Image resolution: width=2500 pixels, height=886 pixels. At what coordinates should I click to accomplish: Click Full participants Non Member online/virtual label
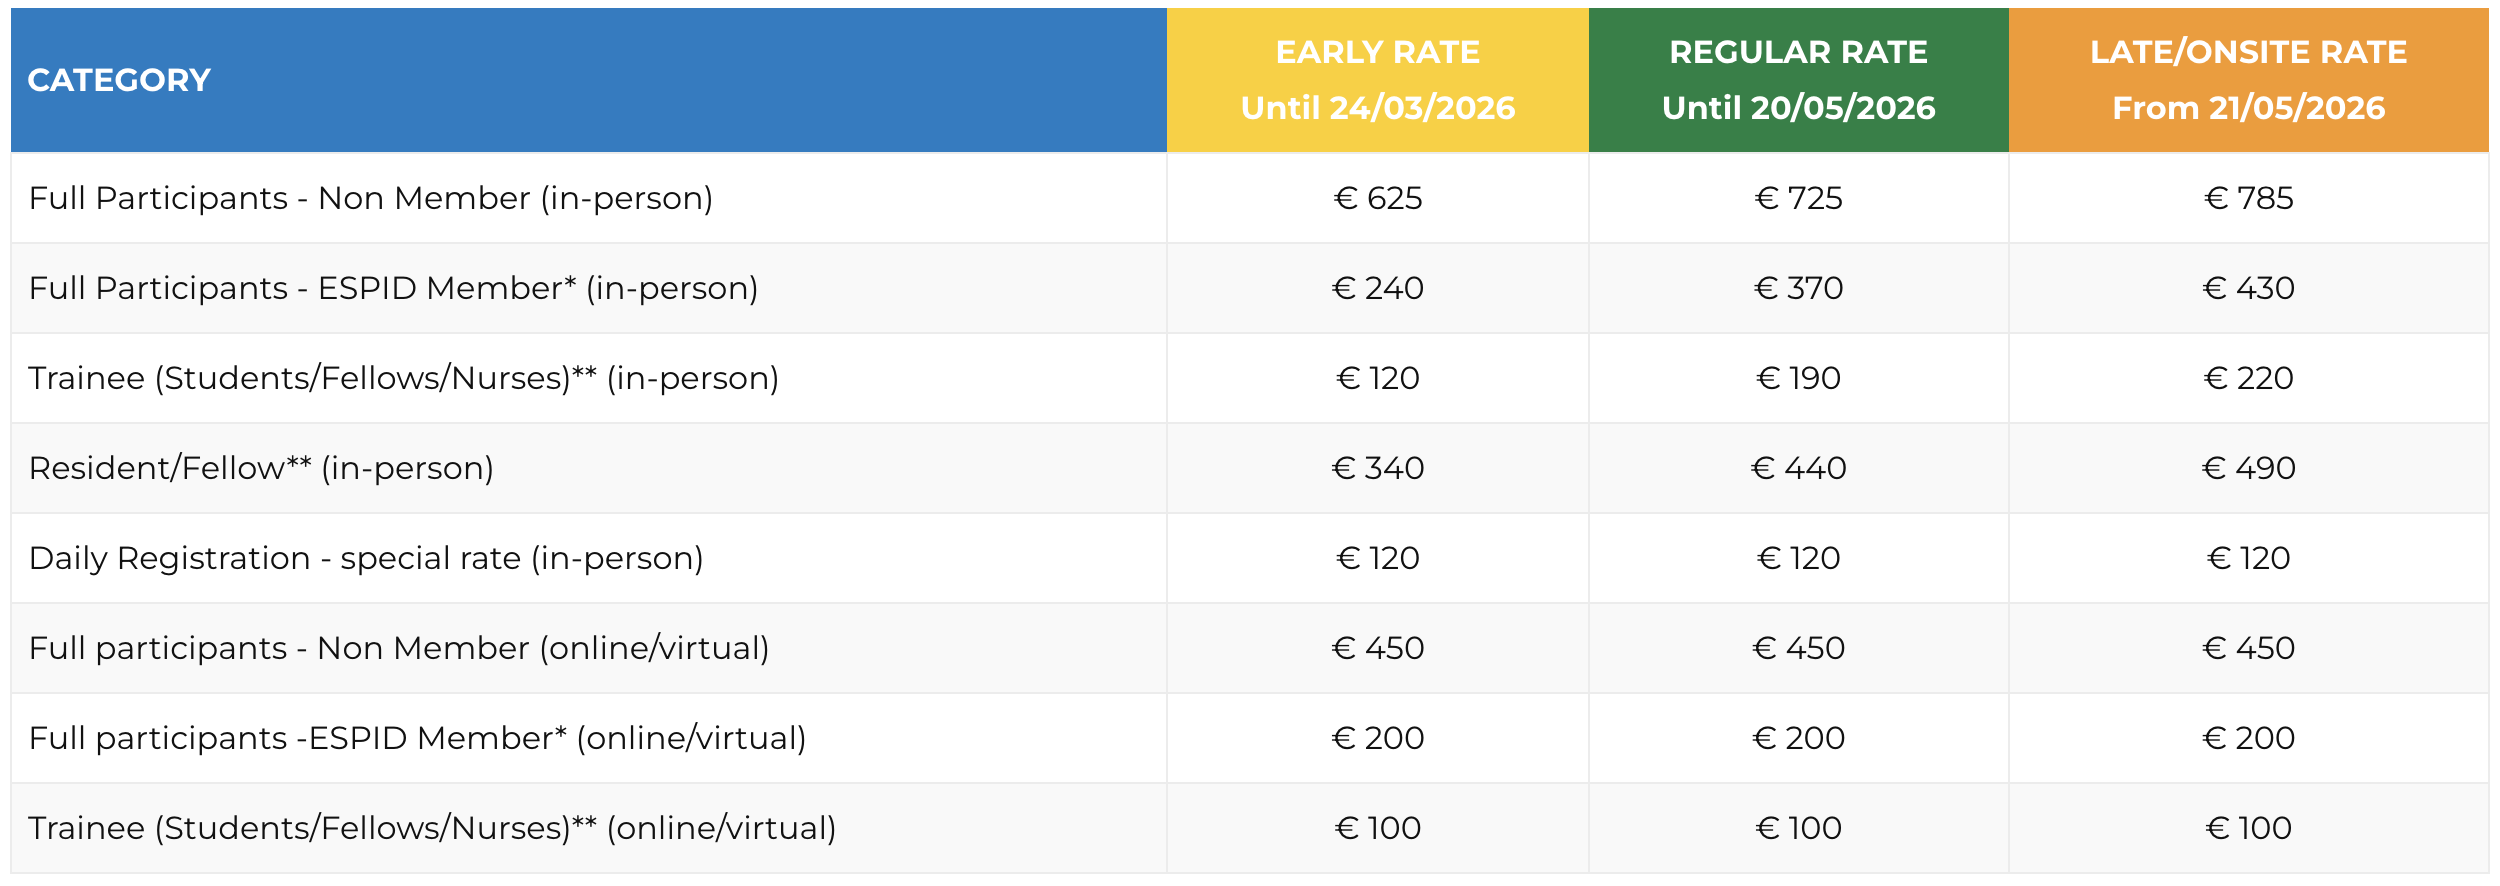399,648
